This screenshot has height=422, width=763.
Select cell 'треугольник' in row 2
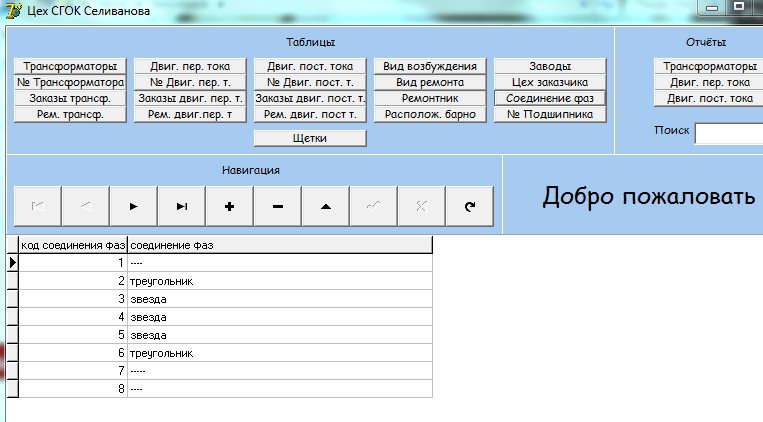click(280, 281)
